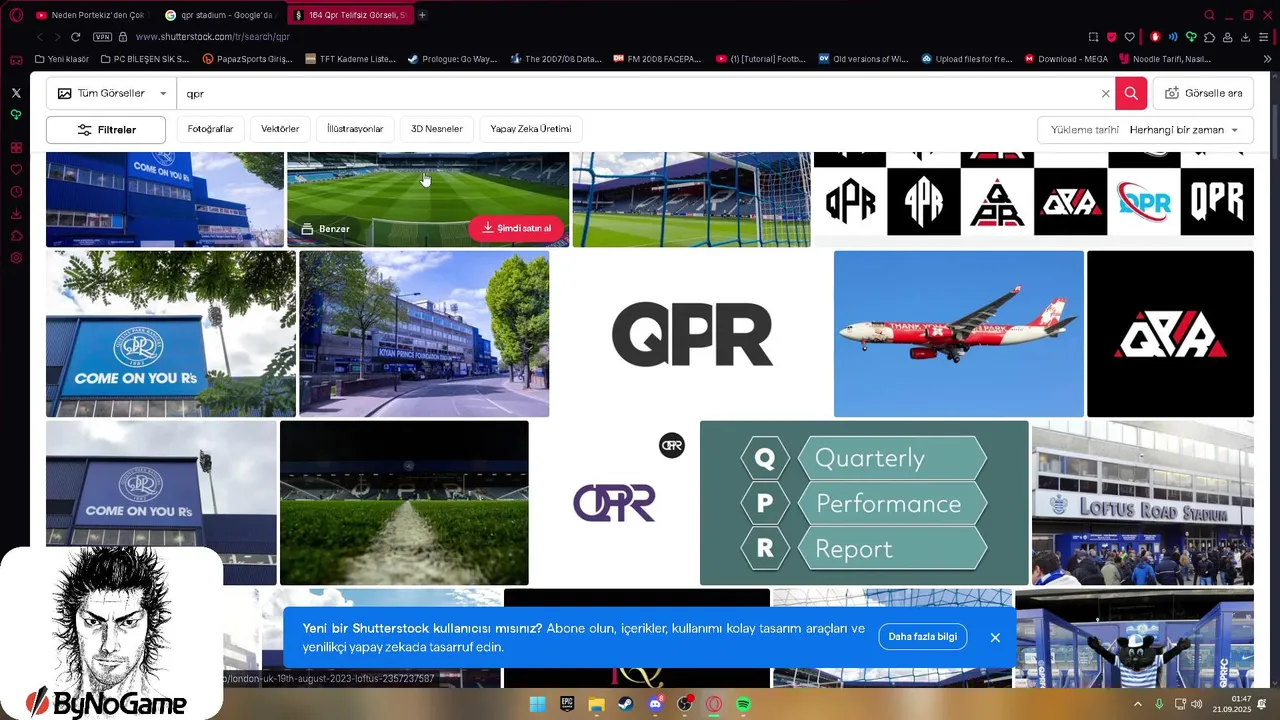Click the 'Şimdi satın al' buy button
Image resolution: width=1280 pixels, height=720 pixels.
(516, 228)
